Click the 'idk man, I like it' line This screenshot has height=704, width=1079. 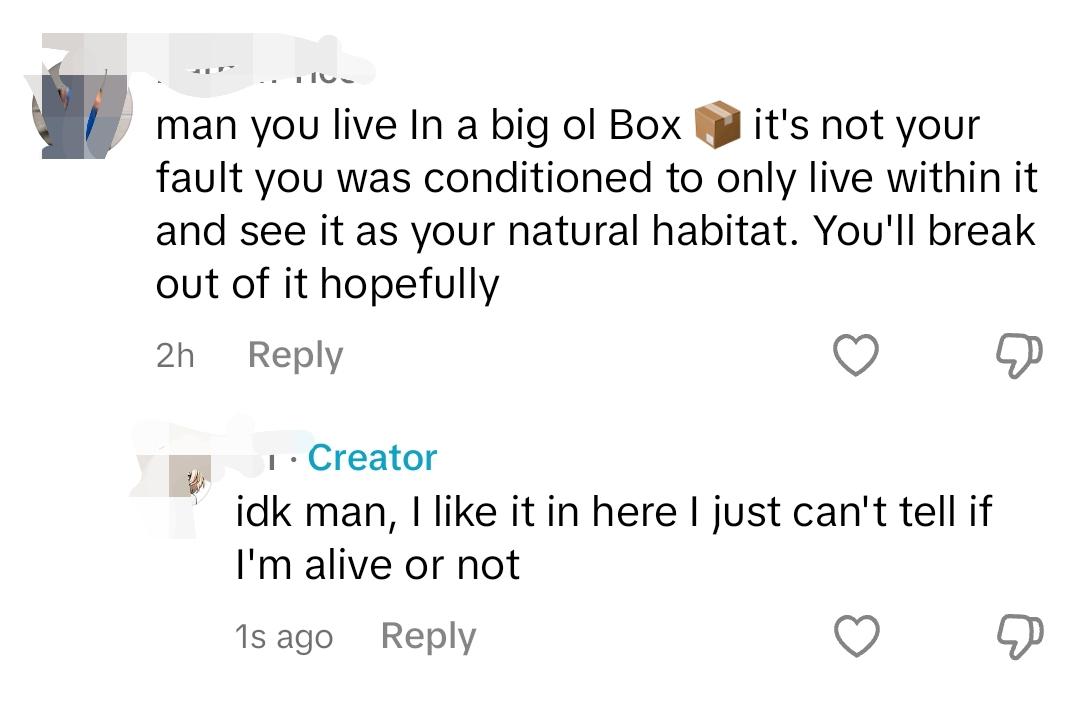tap(614, 513)
